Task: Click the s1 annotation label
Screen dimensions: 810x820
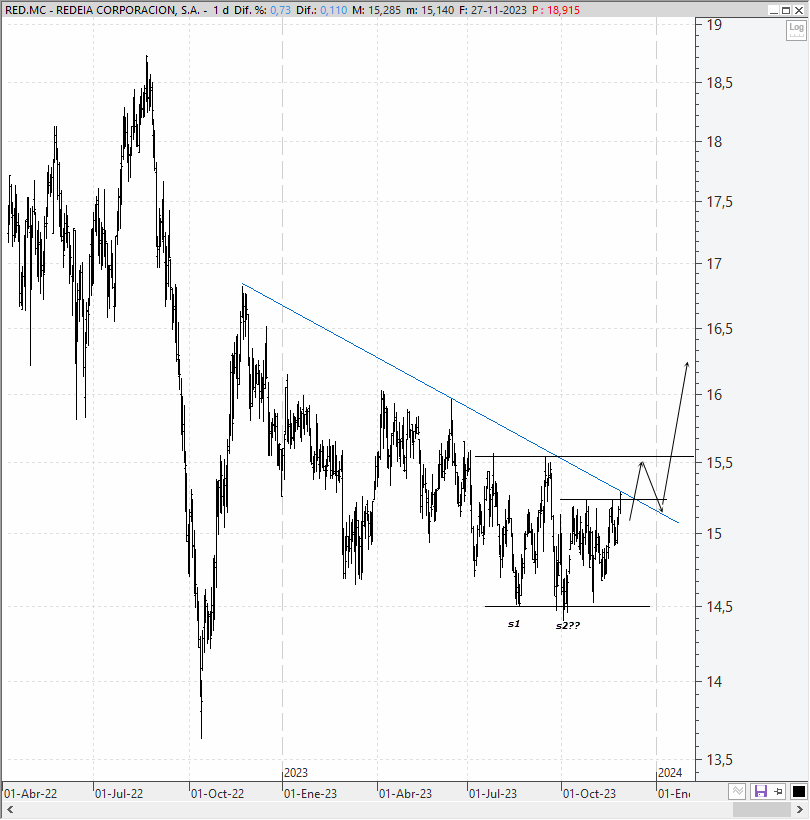Action: (x=514, y=623)
